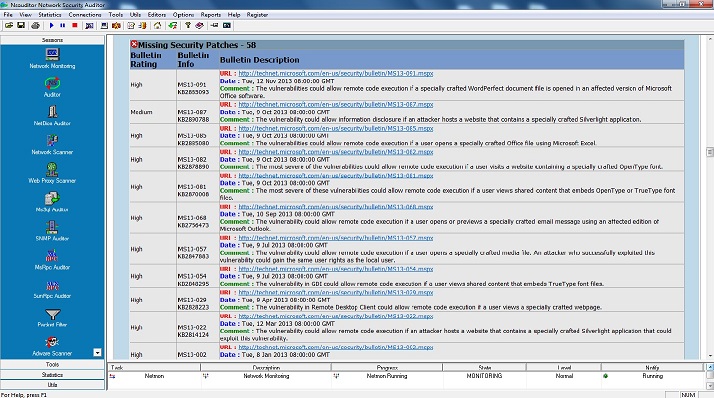
Task: Click the report scrollbar down arrow
Action: click(x=709, y=356)
